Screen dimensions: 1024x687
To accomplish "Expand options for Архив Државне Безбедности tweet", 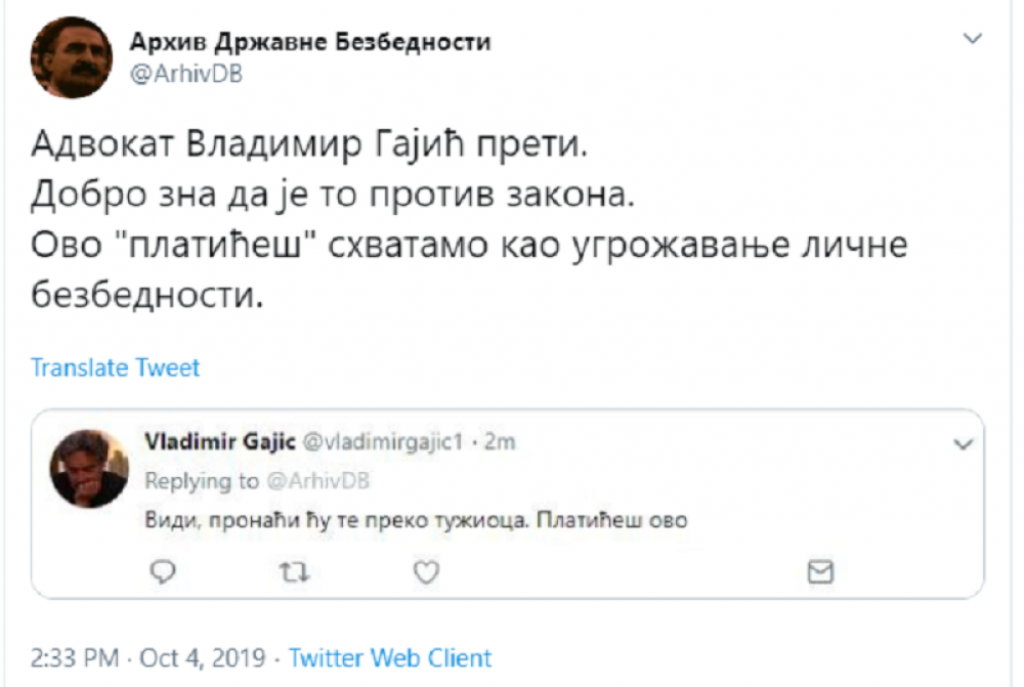I will (969, 37).
